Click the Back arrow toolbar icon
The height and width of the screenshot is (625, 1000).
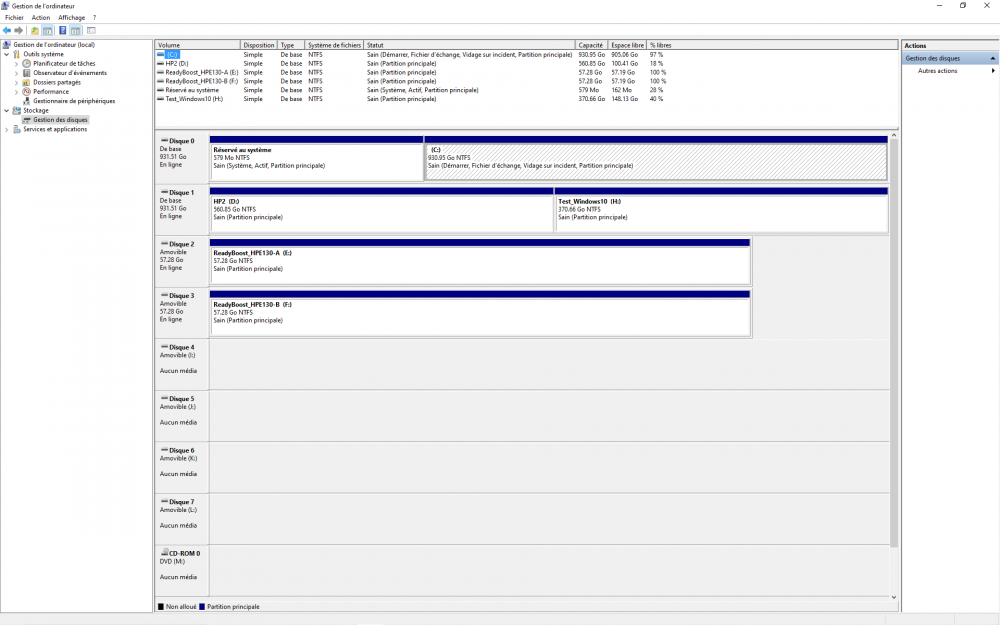pos(7,30)
